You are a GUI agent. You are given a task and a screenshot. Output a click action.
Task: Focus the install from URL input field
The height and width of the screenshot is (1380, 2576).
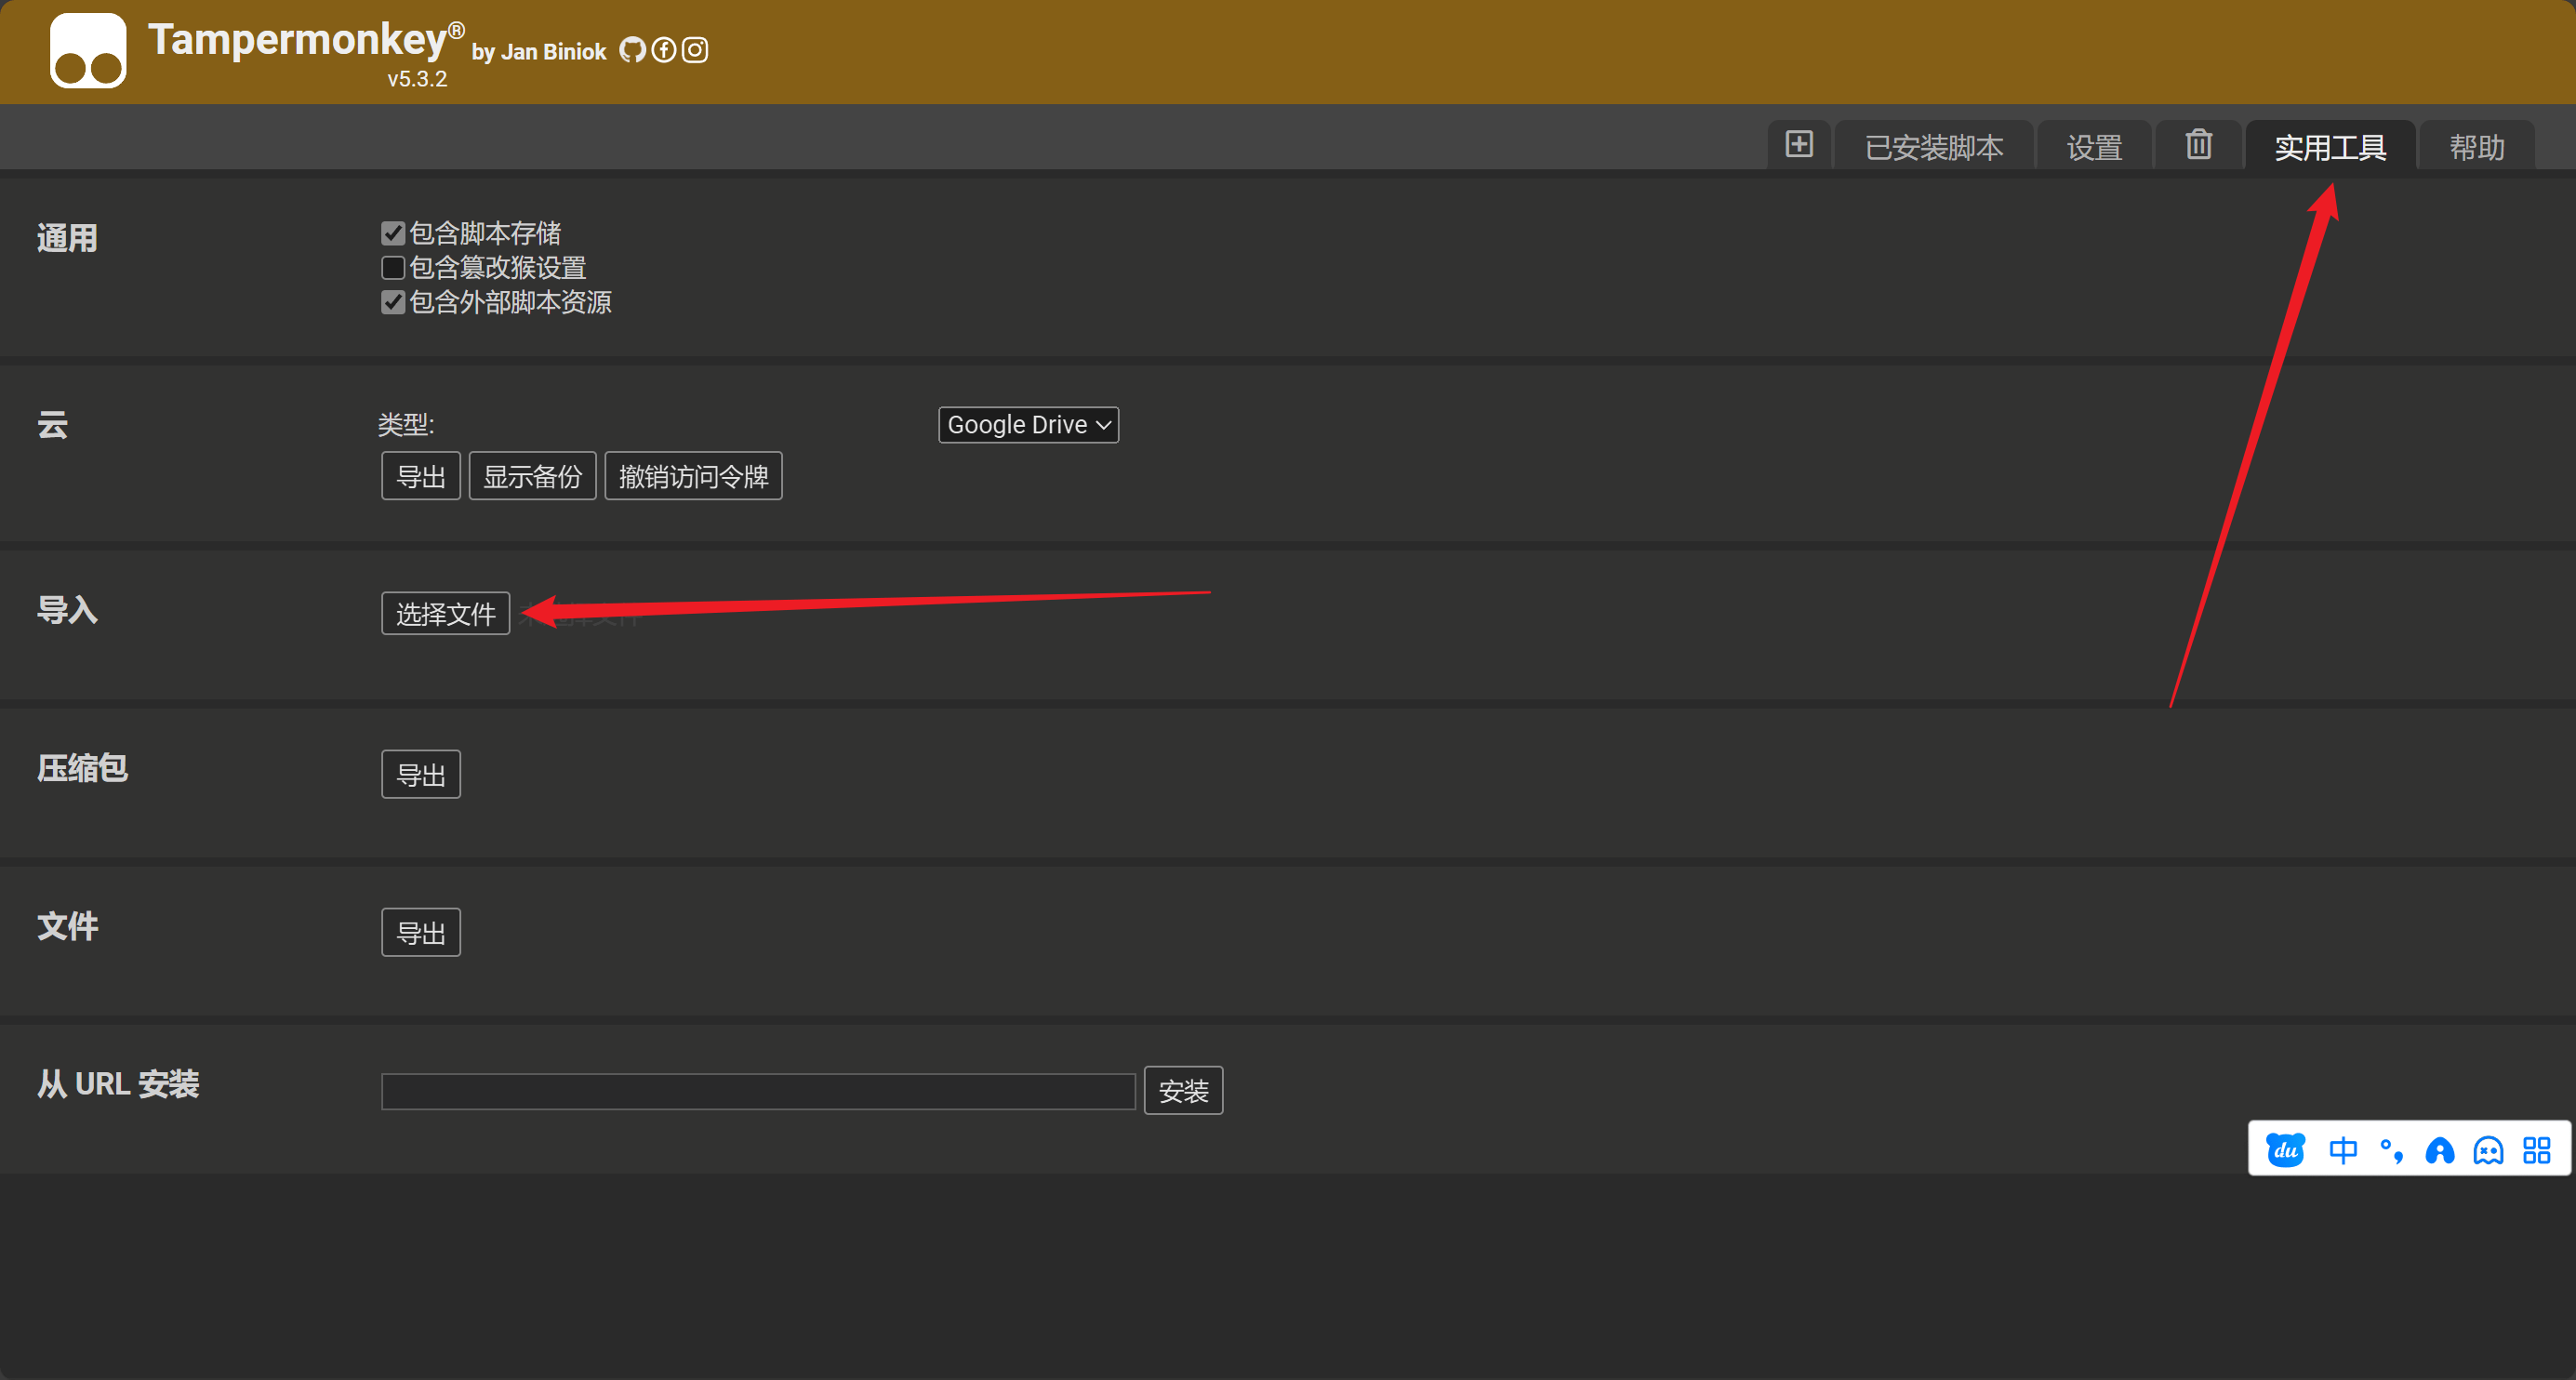point(758,1091)
